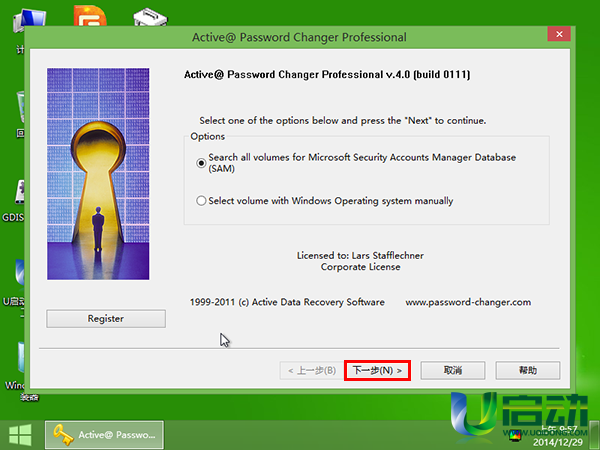Click the 2014/12/29 date in tray

point(558,443)
